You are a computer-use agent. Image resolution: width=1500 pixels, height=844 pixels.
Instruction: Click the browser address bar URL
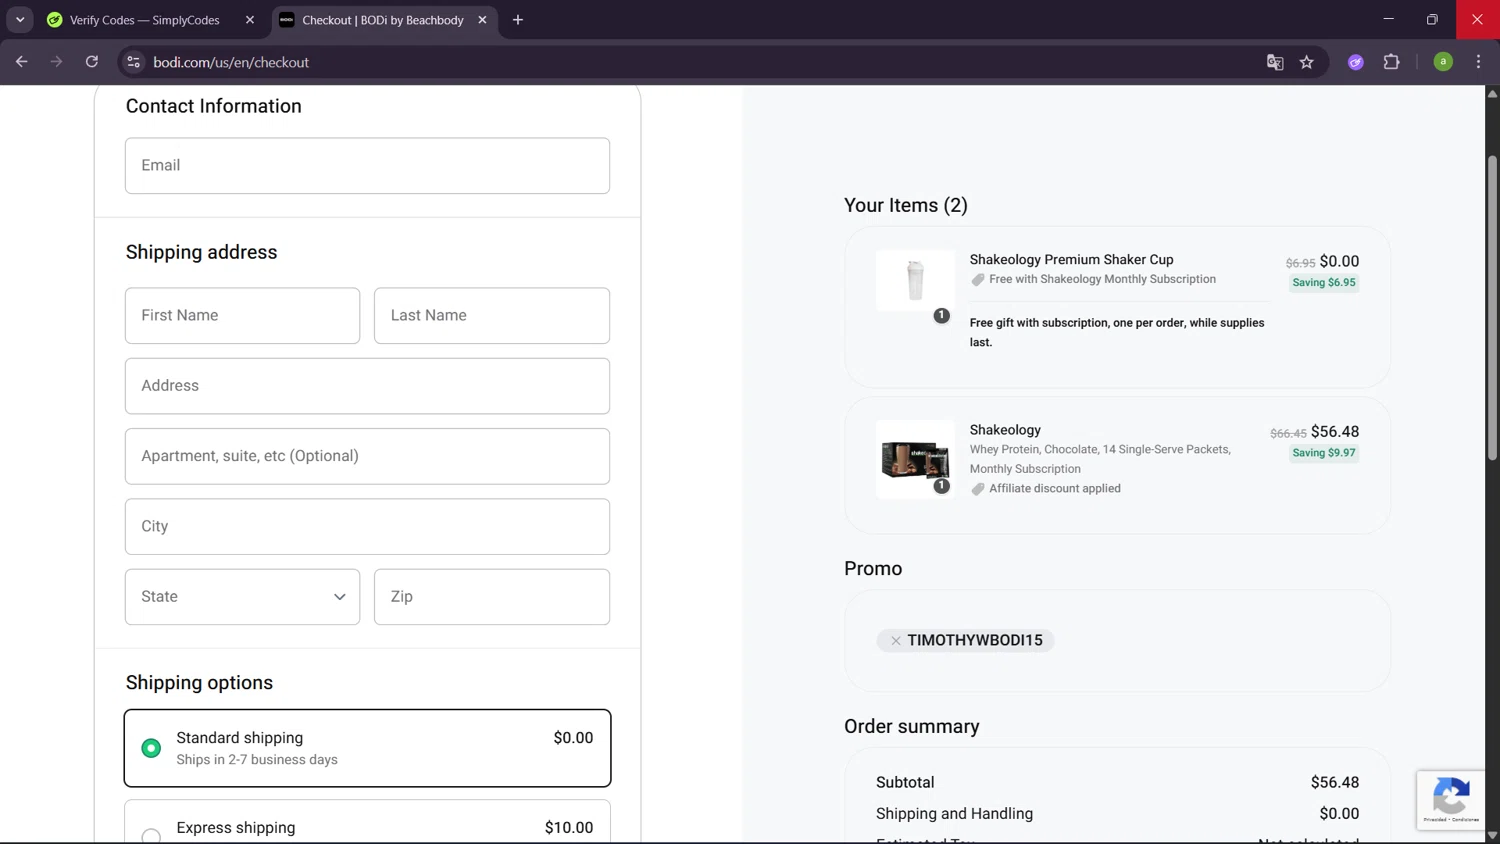tap(231, 62)
